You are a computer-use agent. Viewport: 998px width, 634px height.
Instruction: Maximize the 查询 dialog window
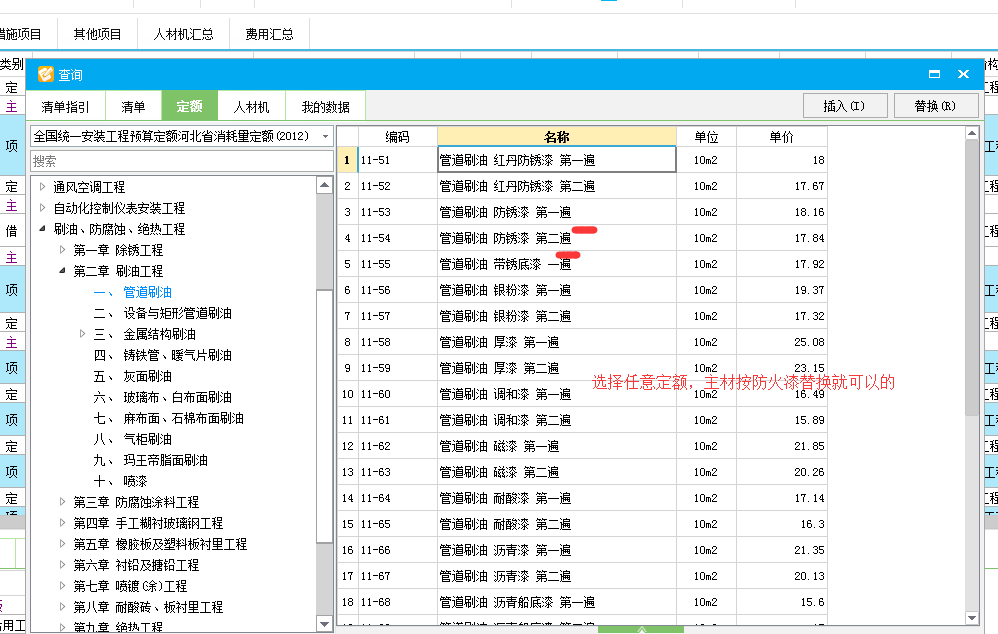tap(934, 74)
